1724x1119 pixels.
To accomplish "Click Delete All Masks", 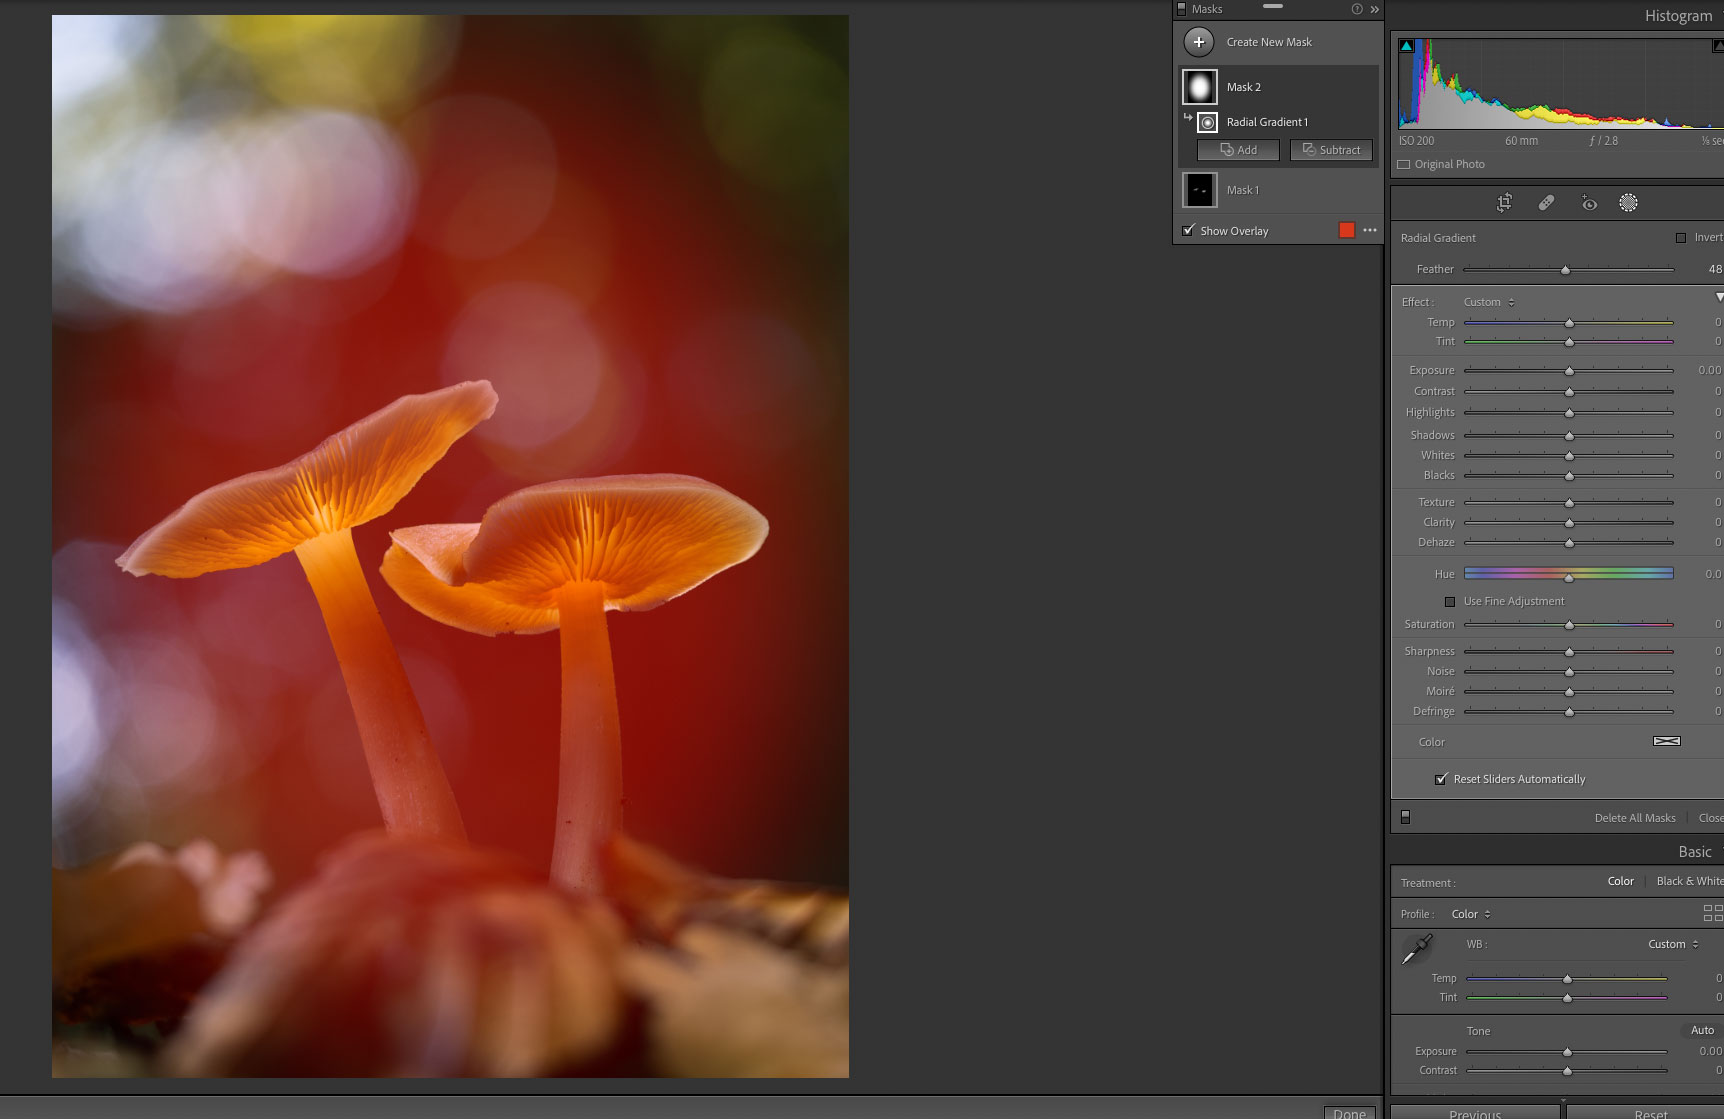I will pyautogui.click(x=1635, y=817).
